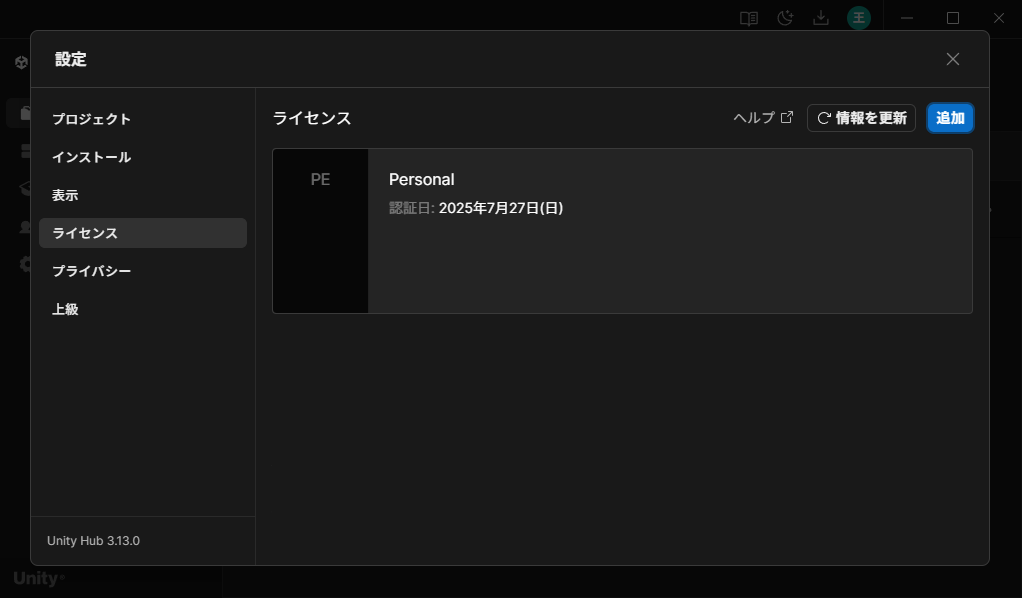Click the Unity Hub 3.13.0 version text
Screen dimensions: 1022x598
(93, 541)
